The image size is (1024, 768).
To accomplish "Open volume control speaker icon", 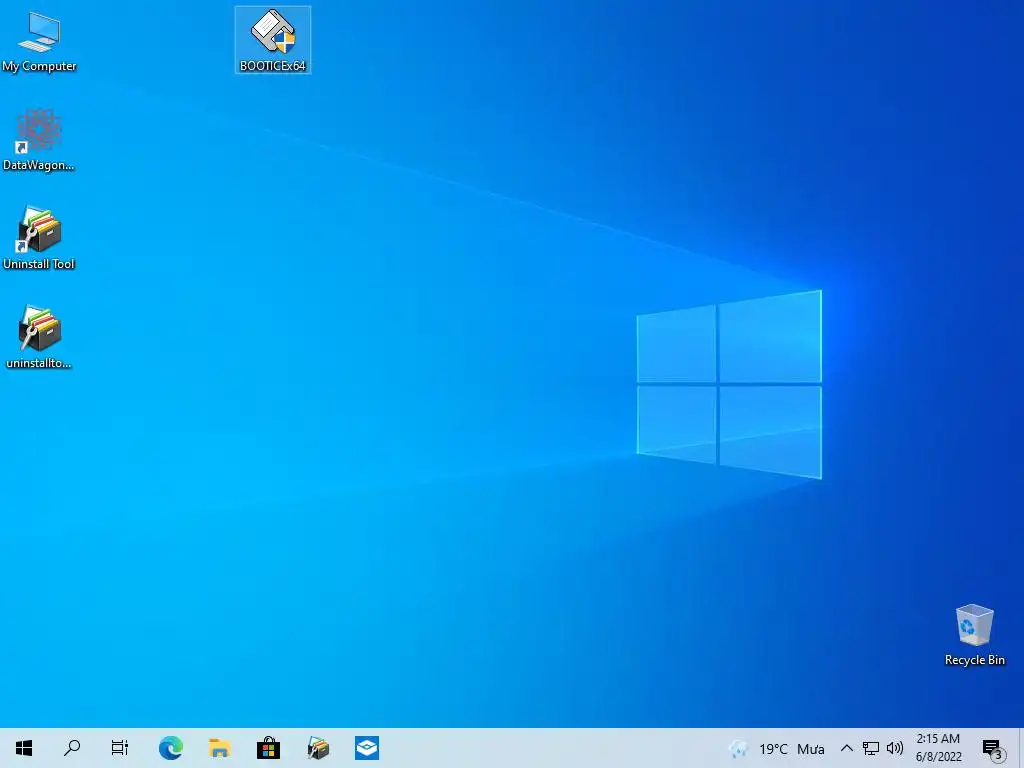I will [895, 748].
